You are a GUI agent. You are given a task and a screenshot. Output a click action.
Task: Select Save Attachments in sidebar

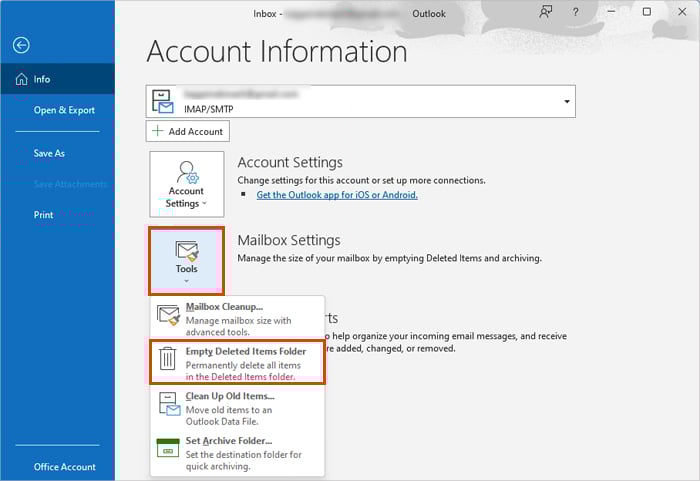tap(70, 184)
